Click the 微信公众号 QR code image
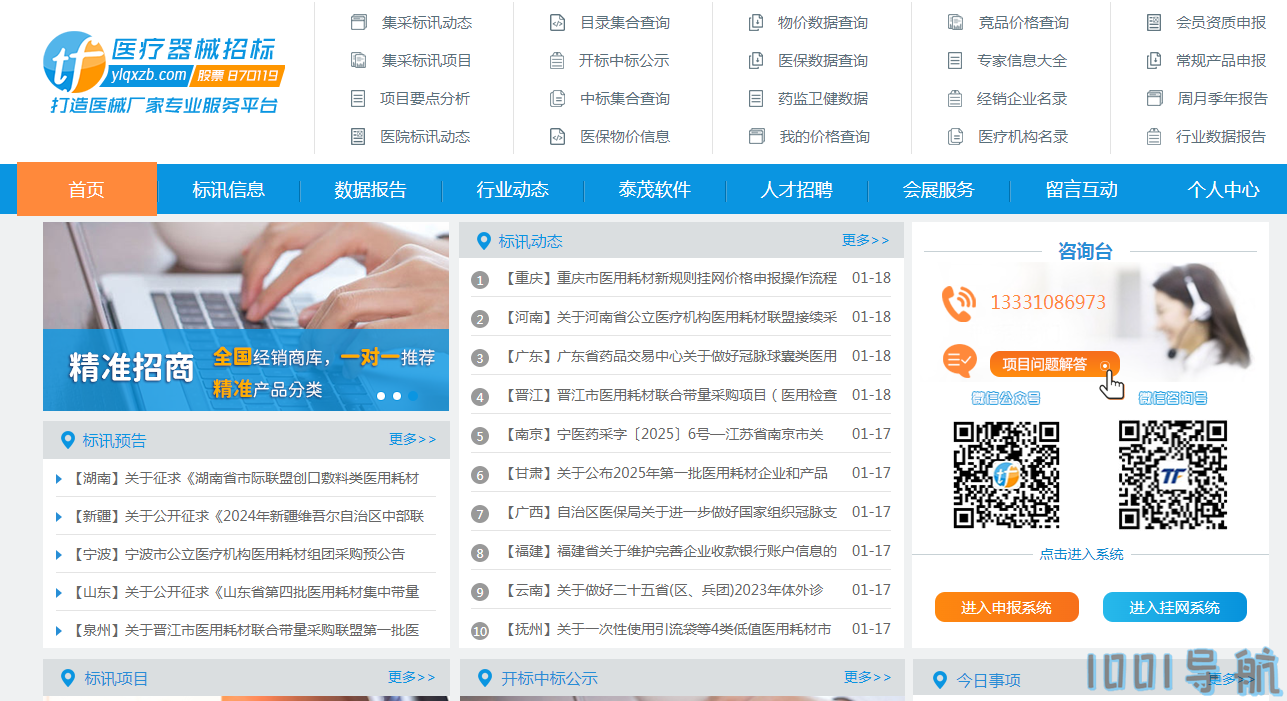The width and height of the screenshot is (1287, 701). pos(1005,474)
